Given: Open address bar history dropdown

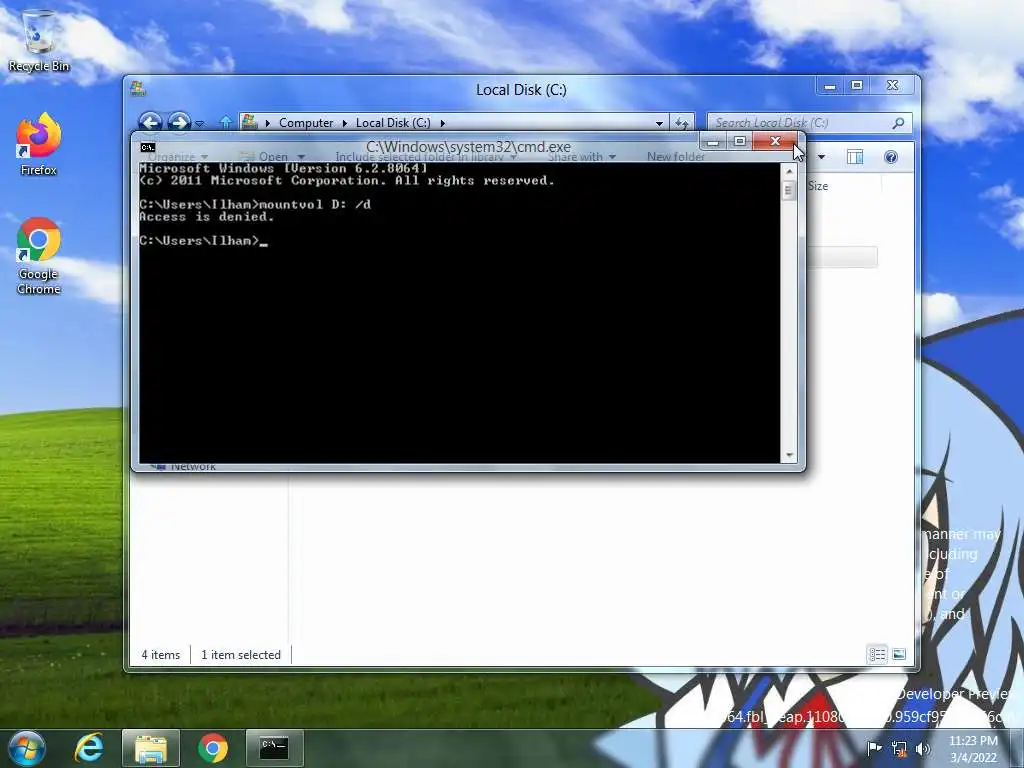Looking at the screenshot, I should pyautogui.click(x=659, y=123).
